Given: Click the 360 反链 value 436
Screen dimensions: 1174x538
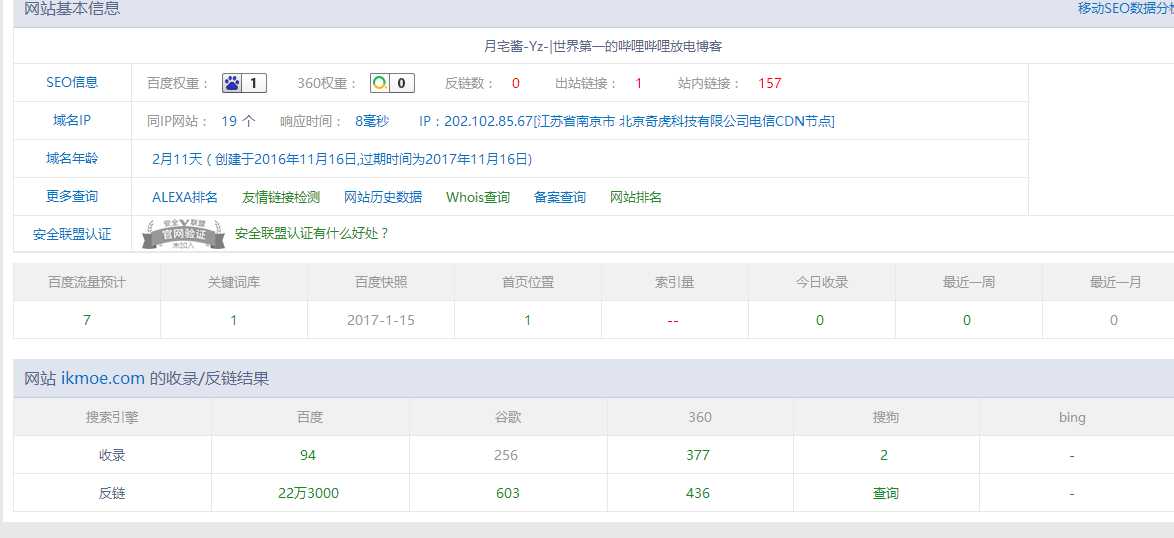Looking at the screenshot, I should [x=698, y=493].
